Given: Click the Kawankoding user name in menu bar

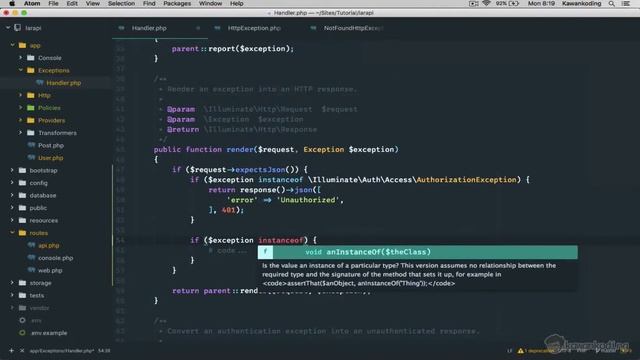Looking at the screenshot, I should [582, 3].
